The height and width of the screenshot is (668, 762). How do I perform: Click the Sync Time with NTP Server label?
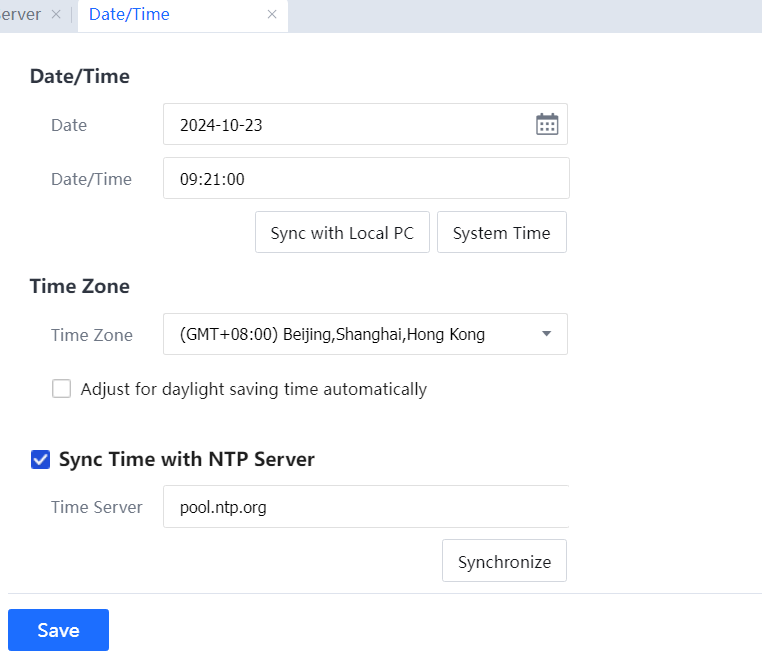coord(187,460)
